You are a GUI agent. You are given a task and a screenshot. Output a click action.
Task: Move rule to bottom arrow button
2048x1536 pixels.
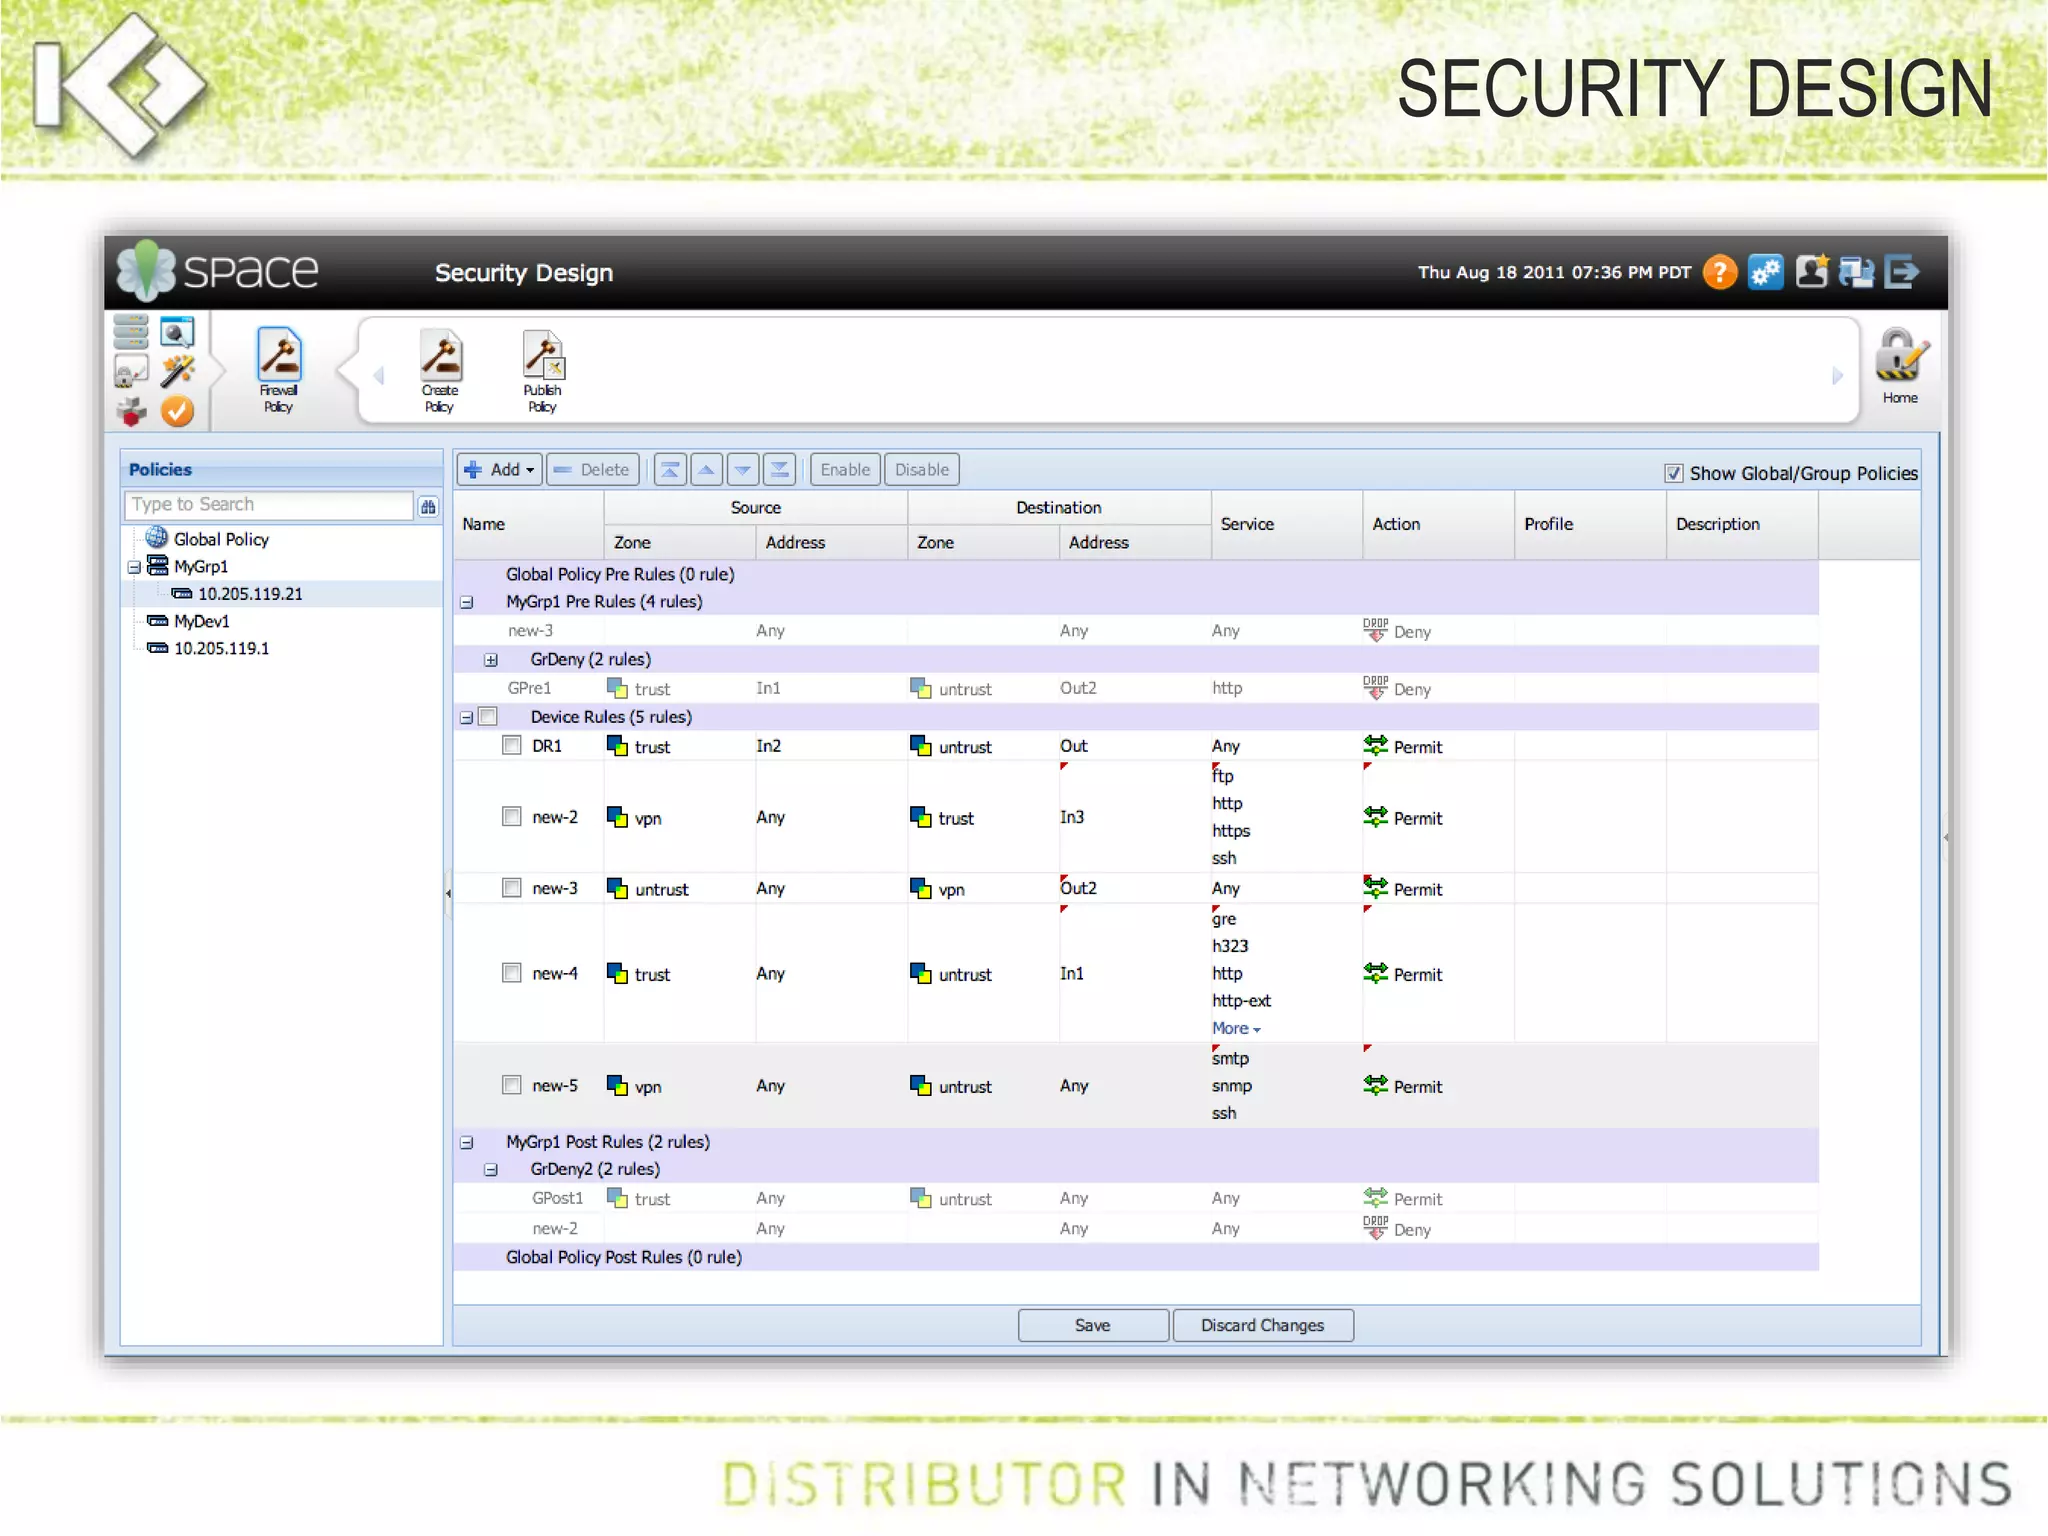(x=779, y=469)
